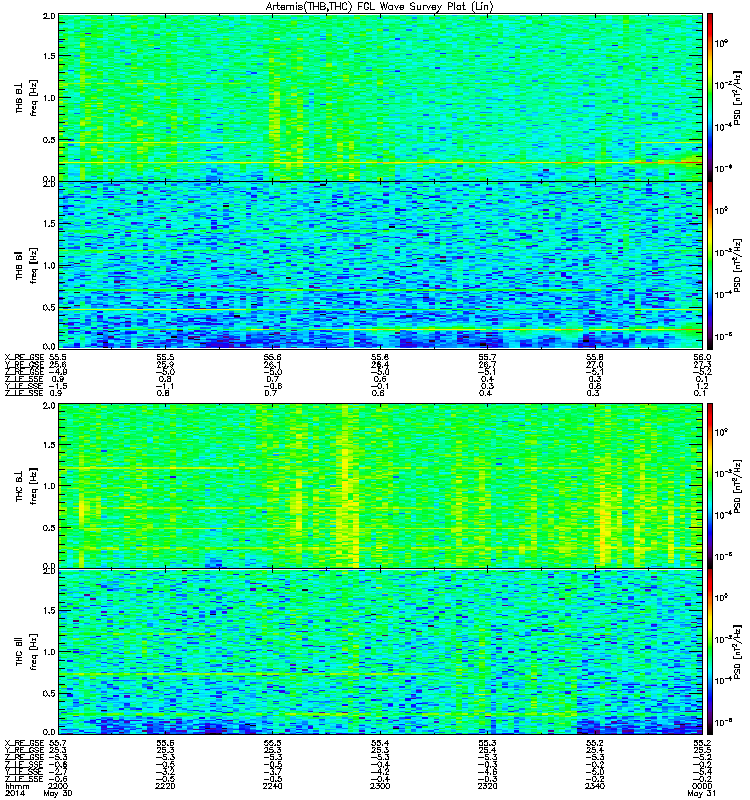The image size is (750, 800).
Task: Click the 'May 31' date label
Action: click(702, 793)
